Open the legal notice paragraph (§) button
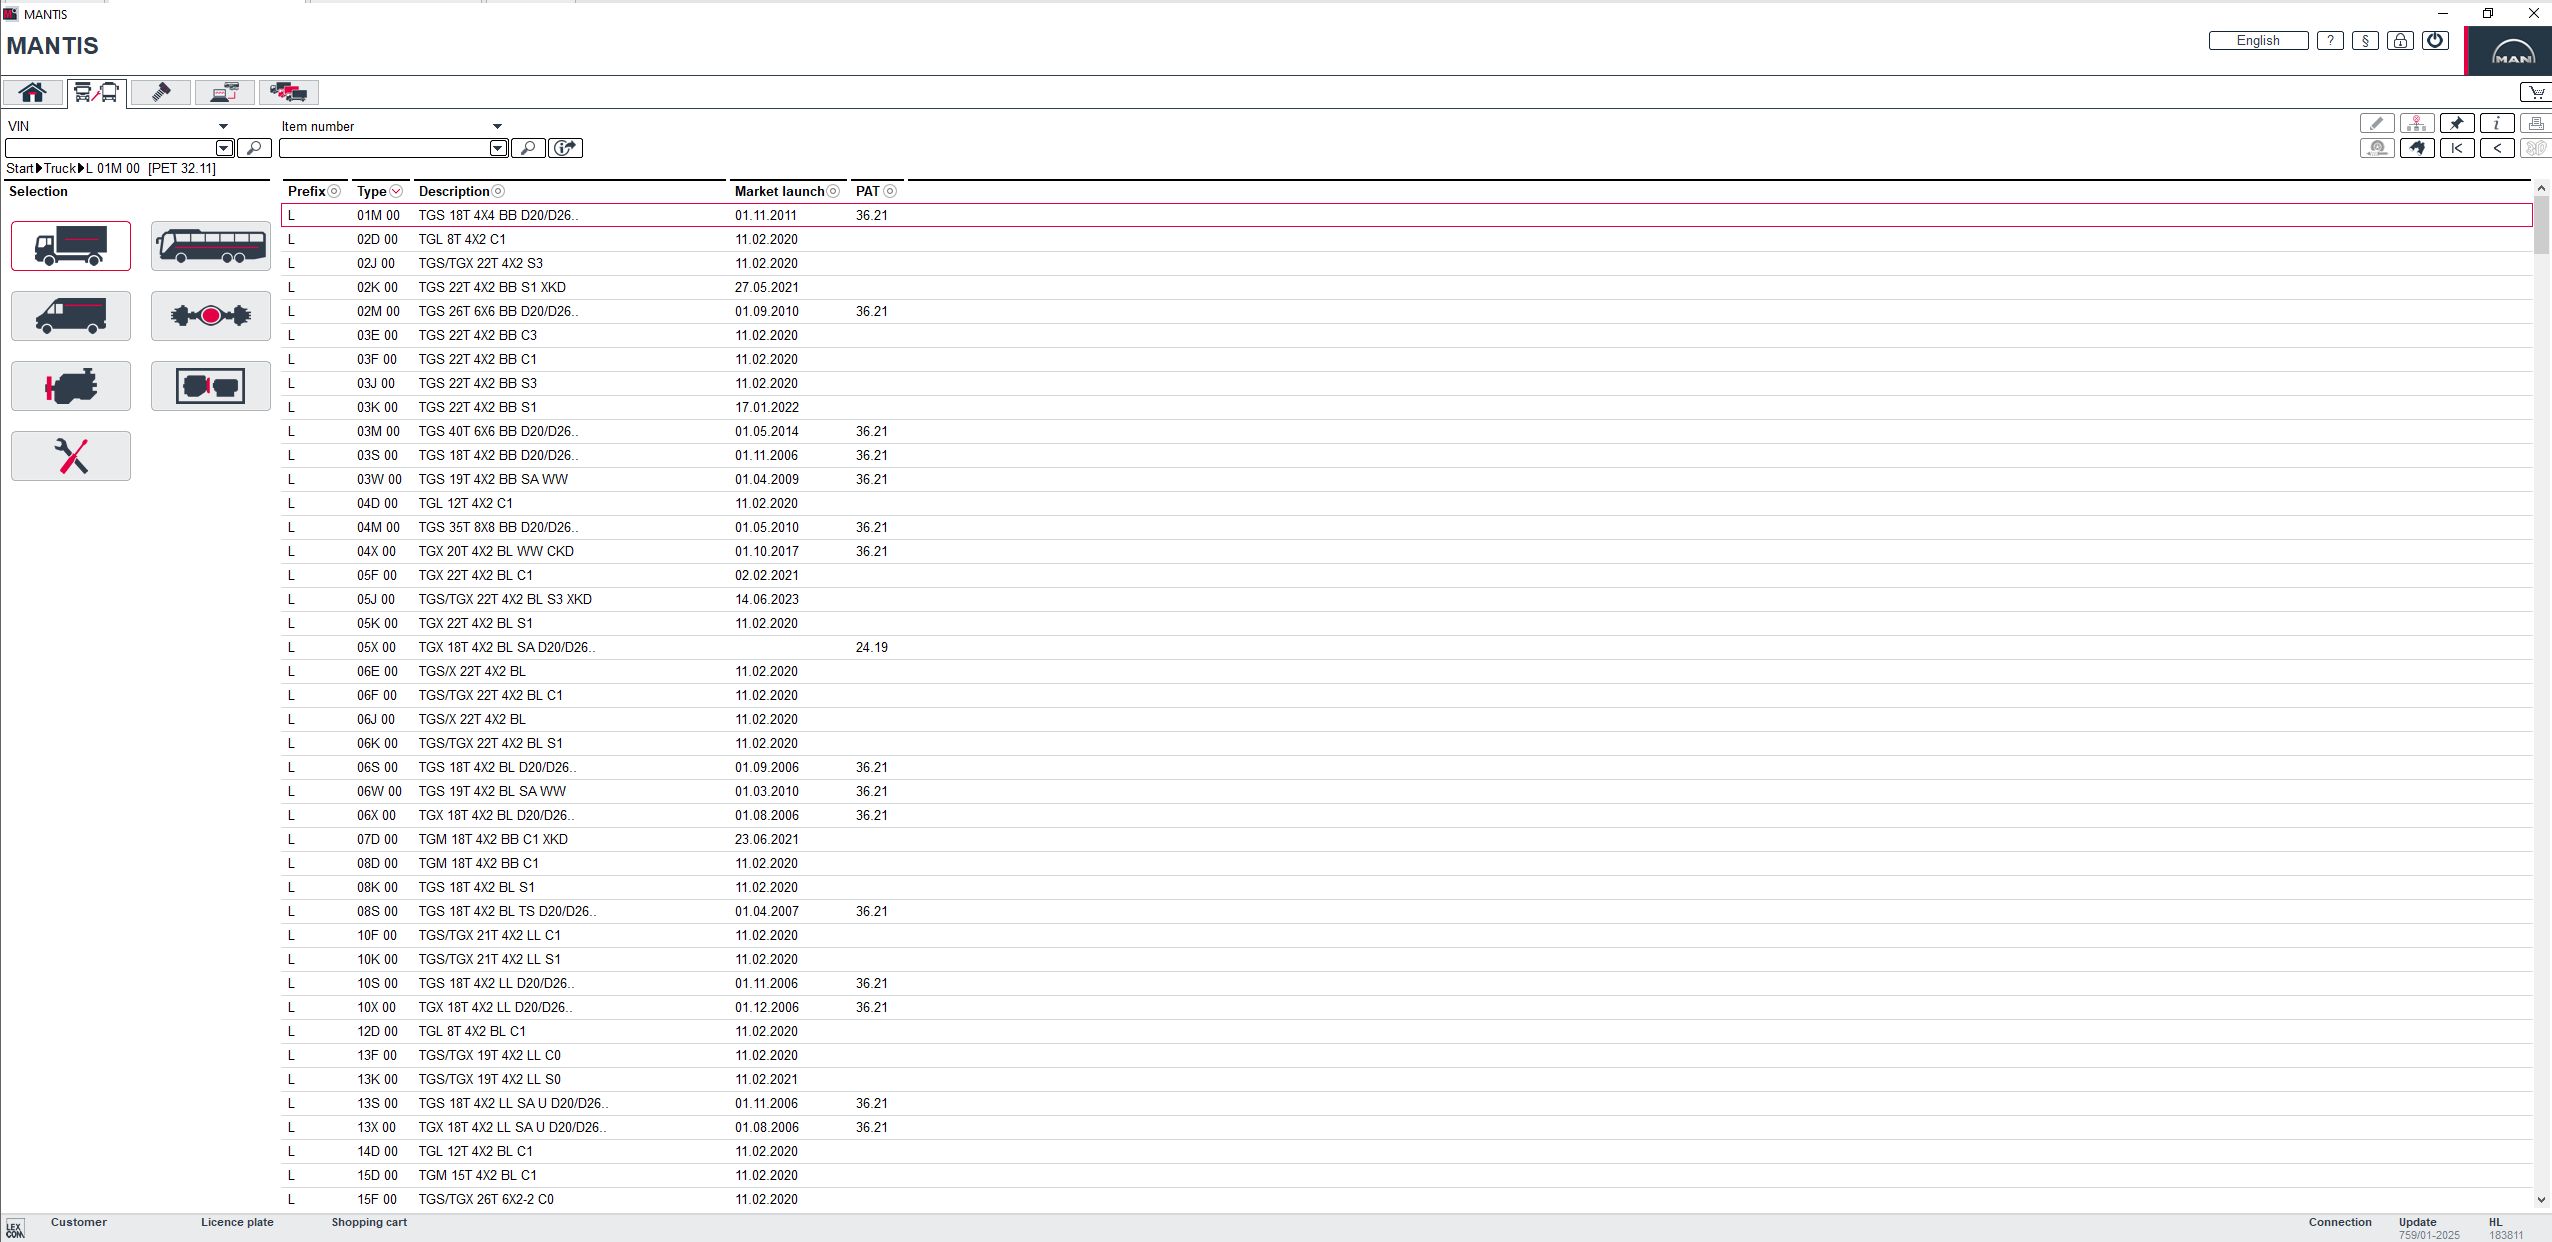The image size is (2552, 1242). tap(2365, 40)
